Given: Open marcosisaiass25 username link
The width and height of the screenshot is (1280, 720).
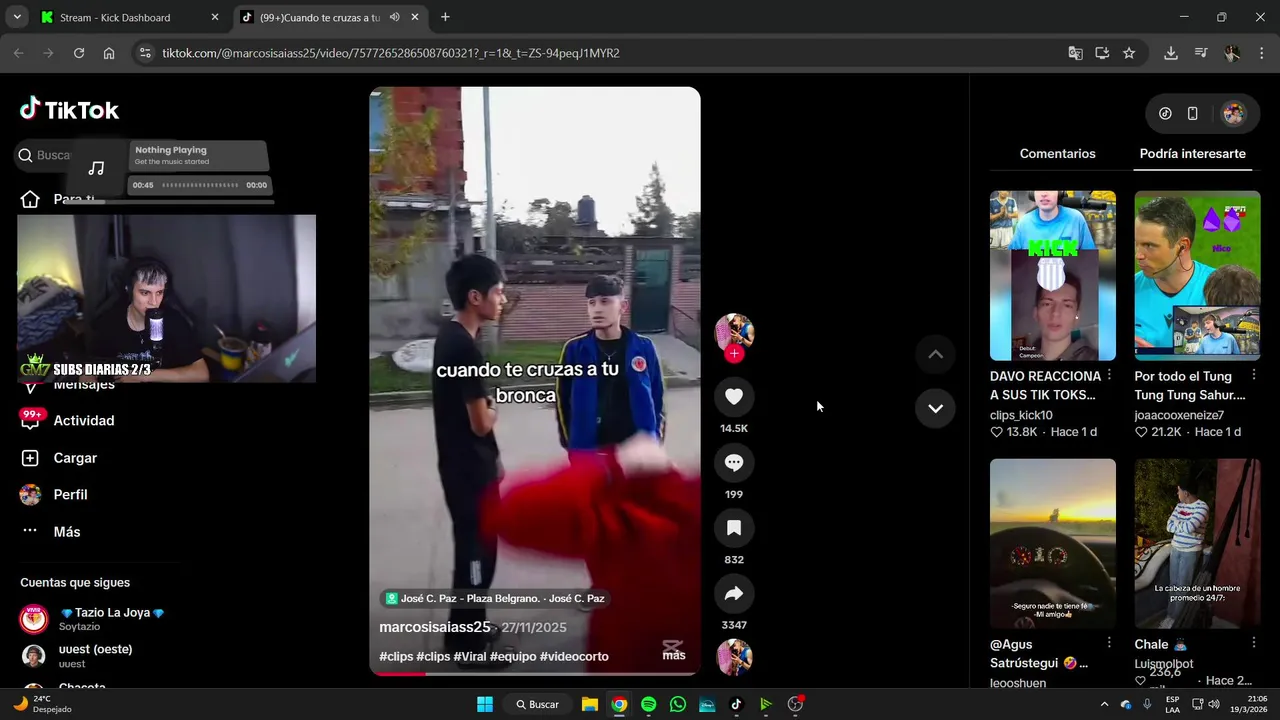Looking at the screenshot, I should click(435, 627).
